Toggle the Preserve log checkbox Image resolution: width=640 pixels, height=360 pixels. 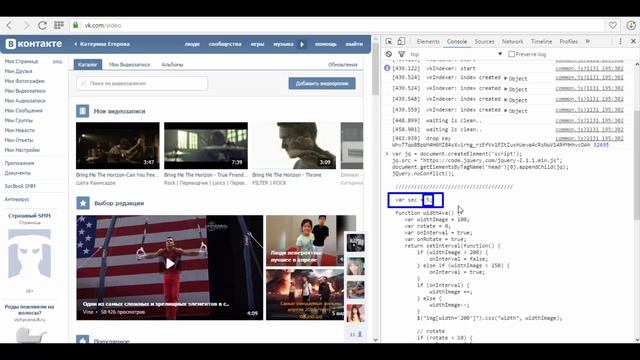[511, 54]
